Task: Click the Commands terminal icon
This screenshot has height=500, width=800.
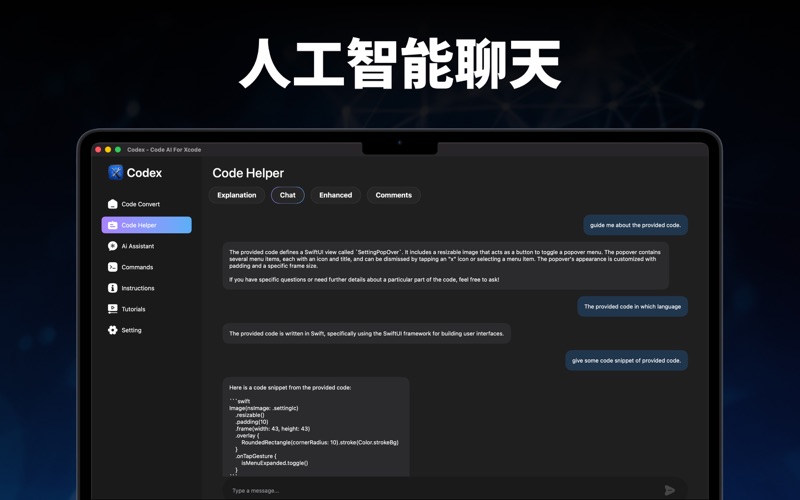Action: click(x=113, y=267)
